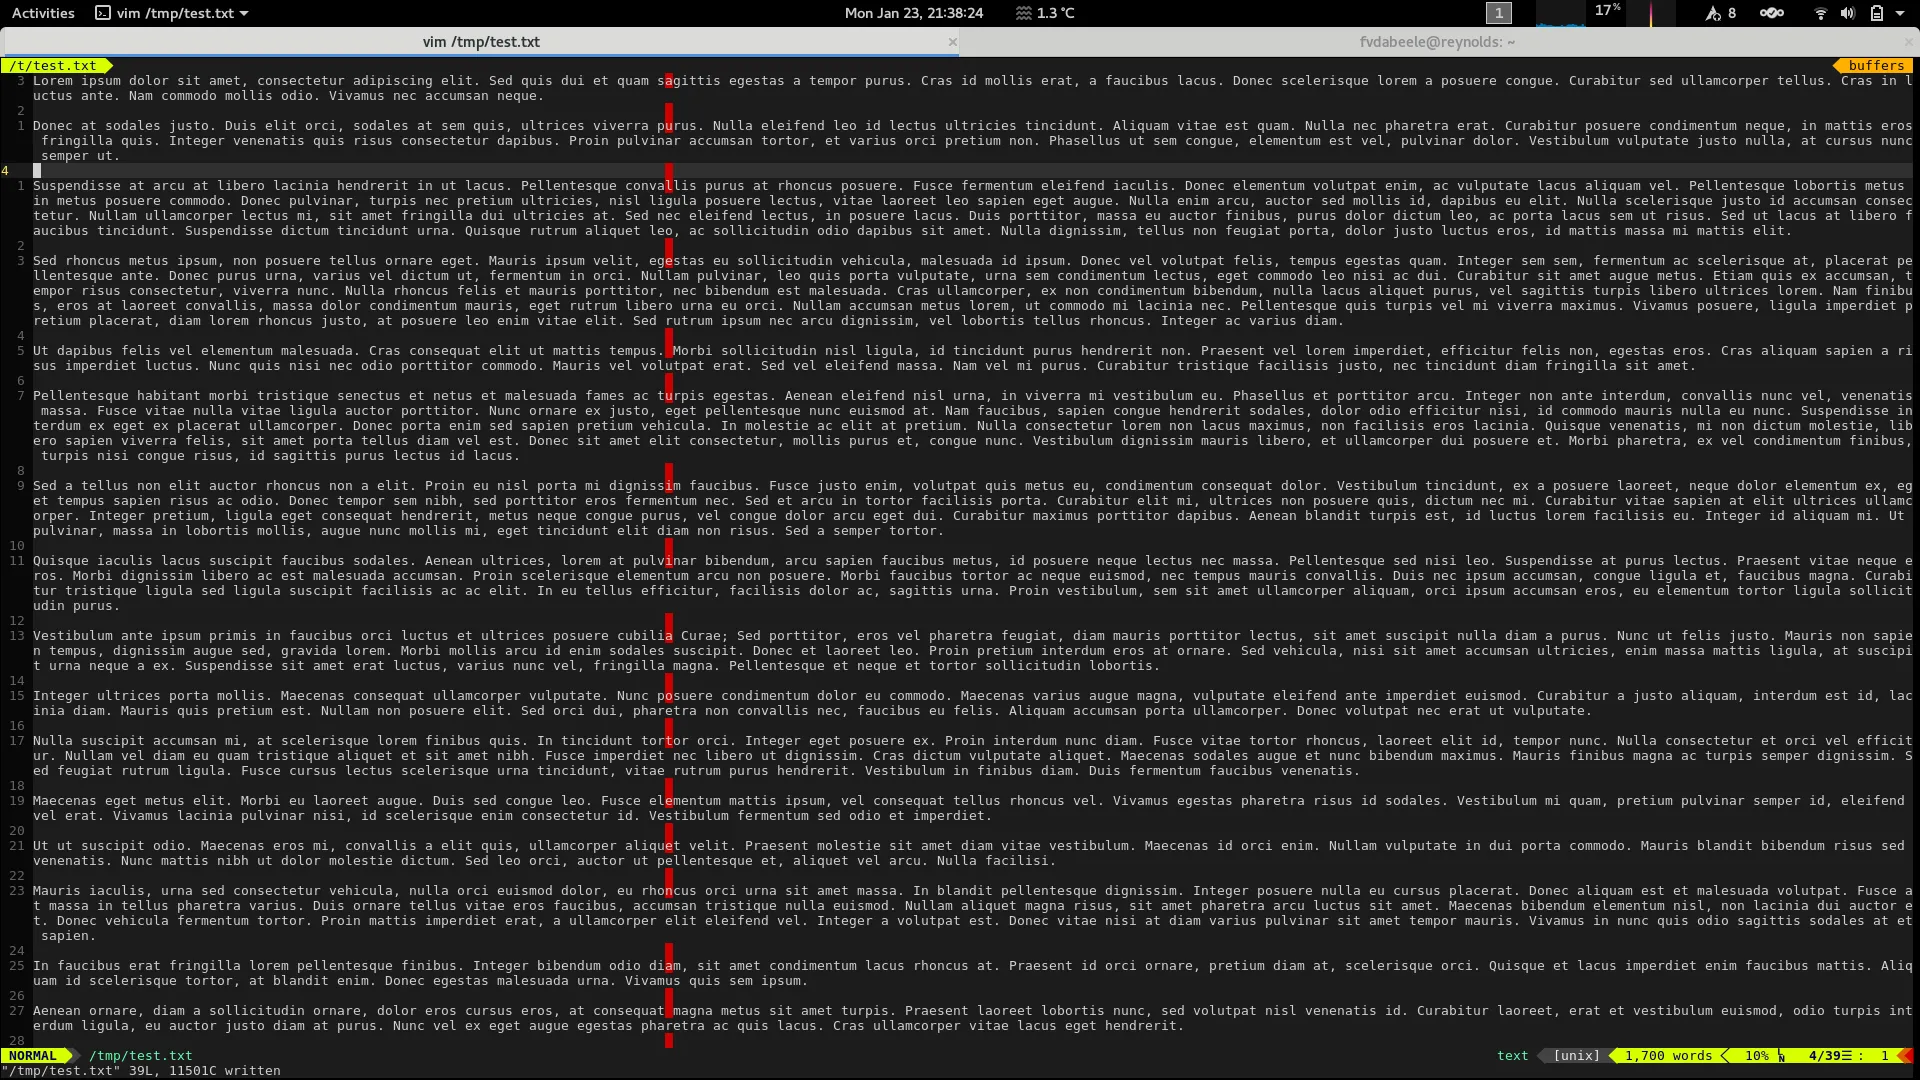Click the terminal icon beside vim app menu

(x=102, y=13)
